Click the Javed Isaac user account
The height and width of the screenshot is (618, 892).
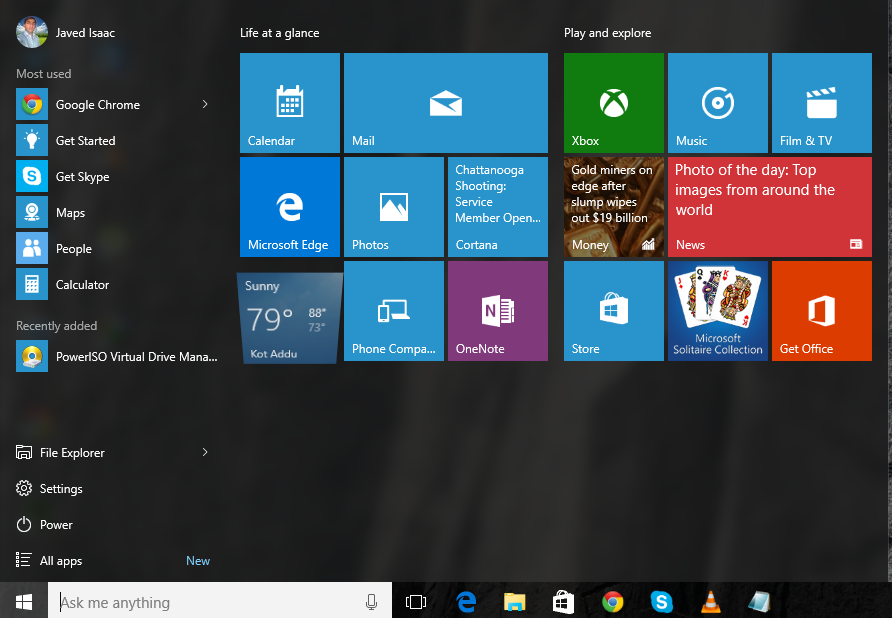click(66, 32)
